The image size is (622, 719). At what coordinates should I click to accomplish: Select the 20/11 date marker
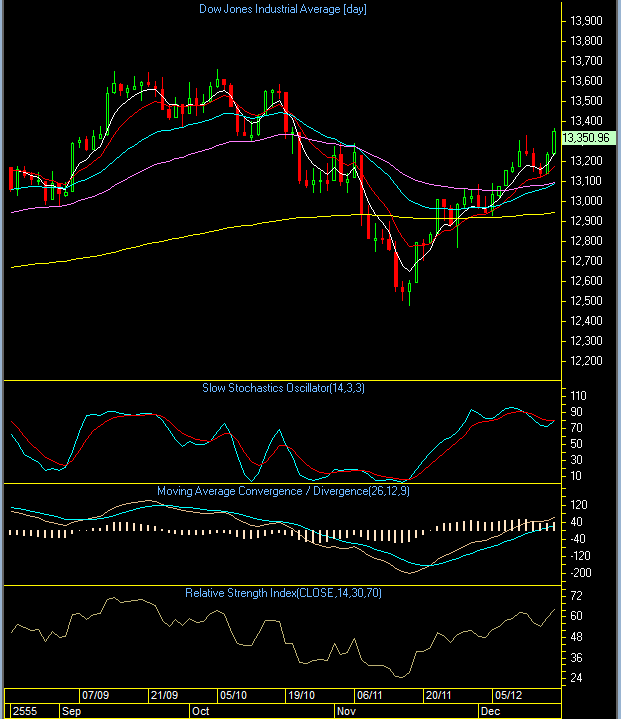[x=438, y=695]
